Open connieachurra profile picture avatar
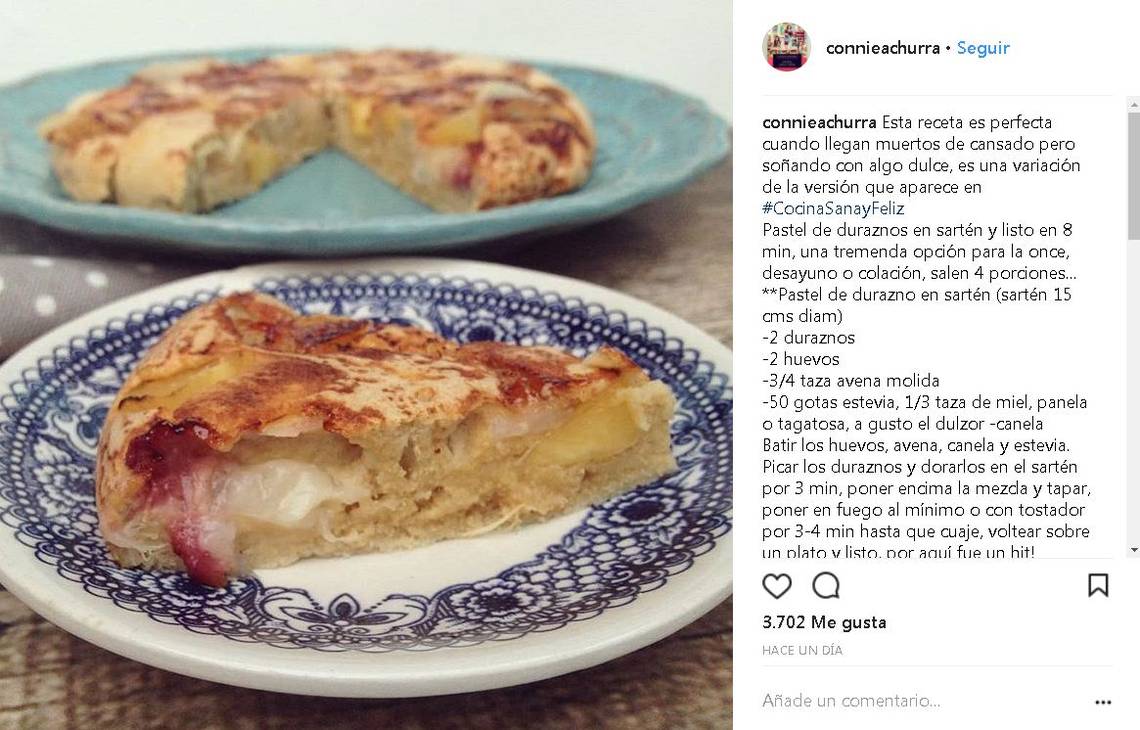Image resolution: width=1140 pixels, height=730 pixels. click(786, 47)
